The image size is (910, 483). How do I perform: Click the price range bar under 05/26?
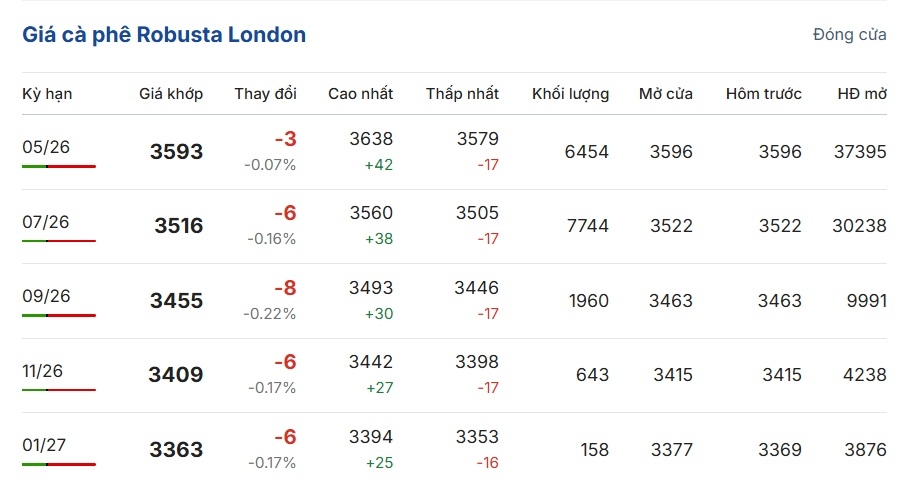pyautogui.click(x=59, y=166)
